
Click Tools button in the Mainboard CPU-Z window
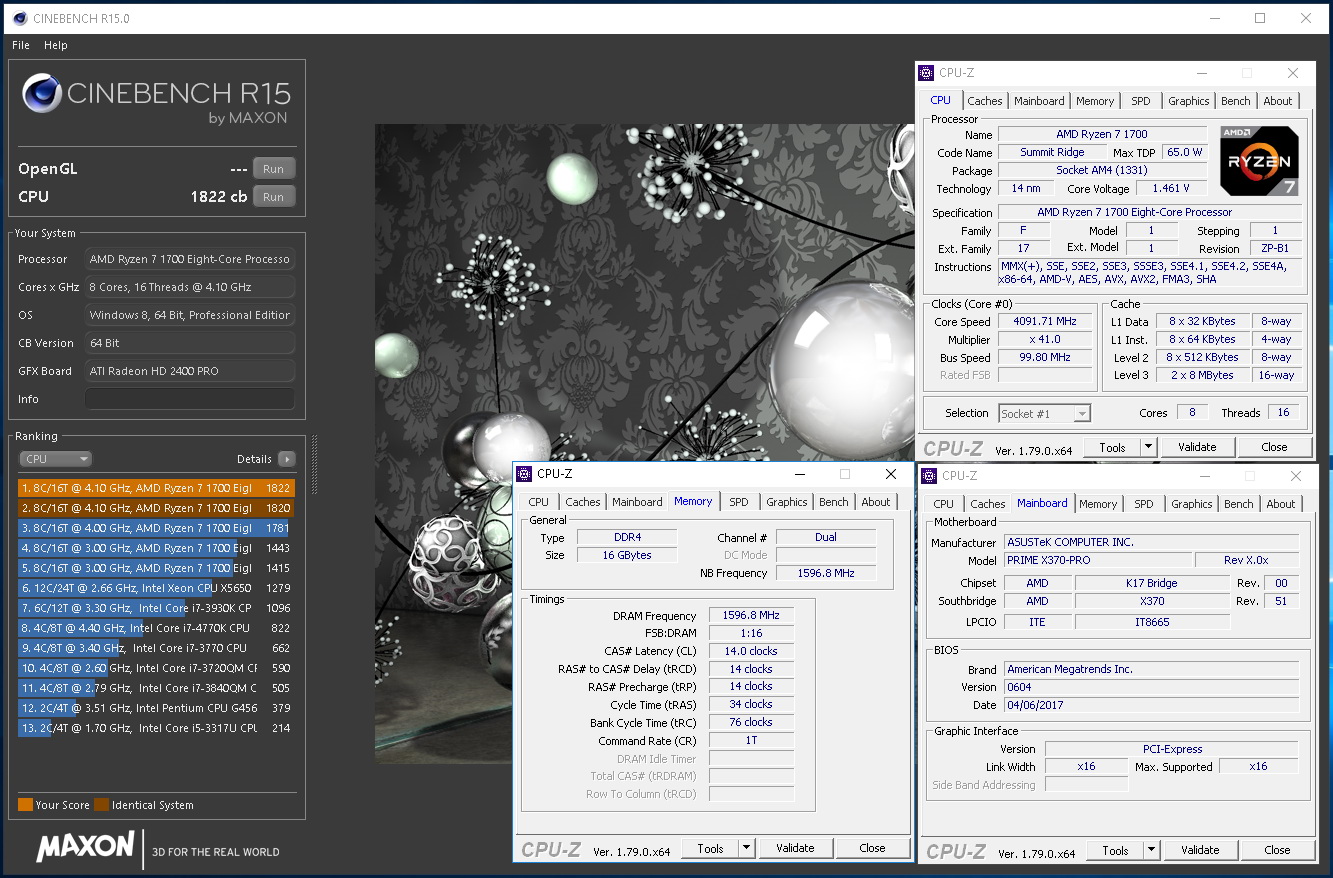coord(1115,850)
